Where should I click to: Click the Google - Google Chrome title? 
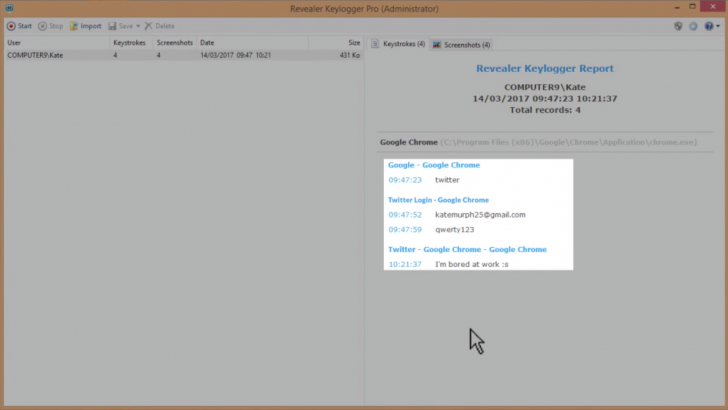click(x=434, y=165)
